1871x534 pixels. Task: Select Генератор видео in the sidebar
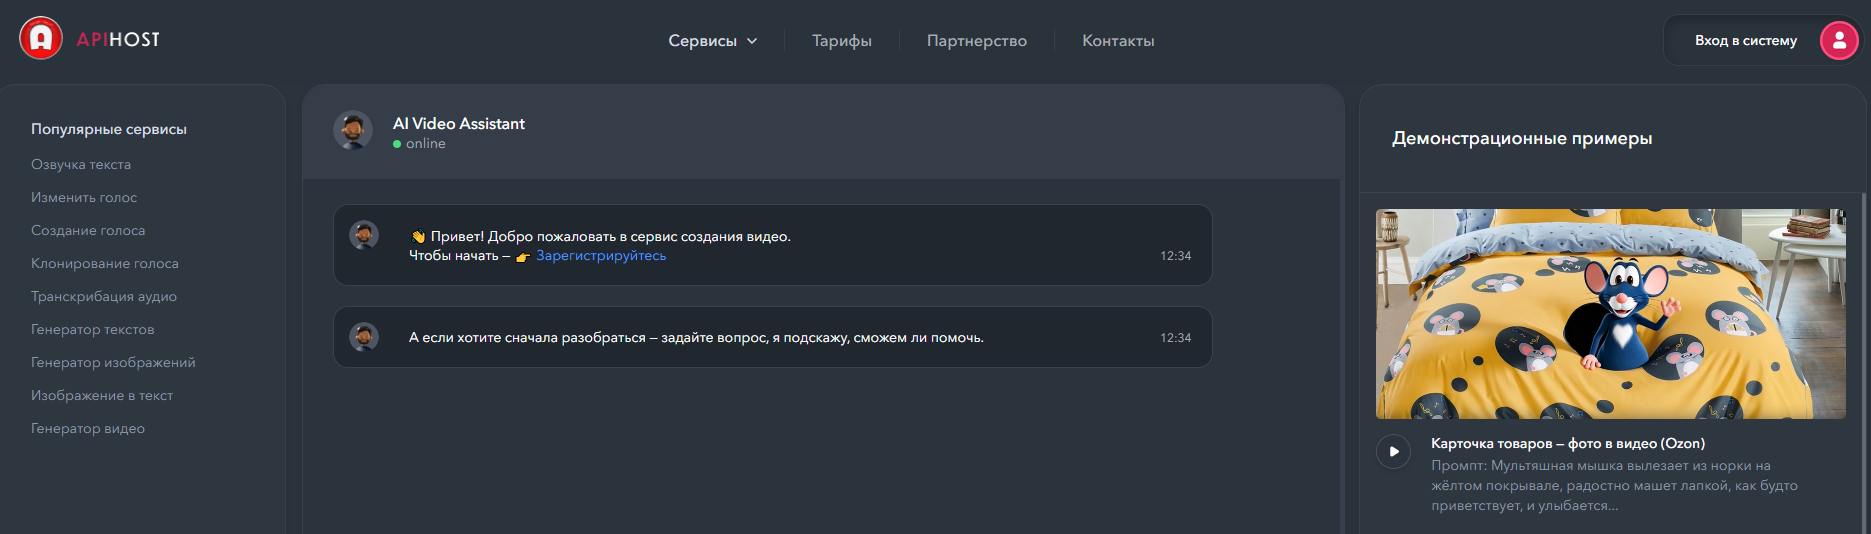(88, 428)
